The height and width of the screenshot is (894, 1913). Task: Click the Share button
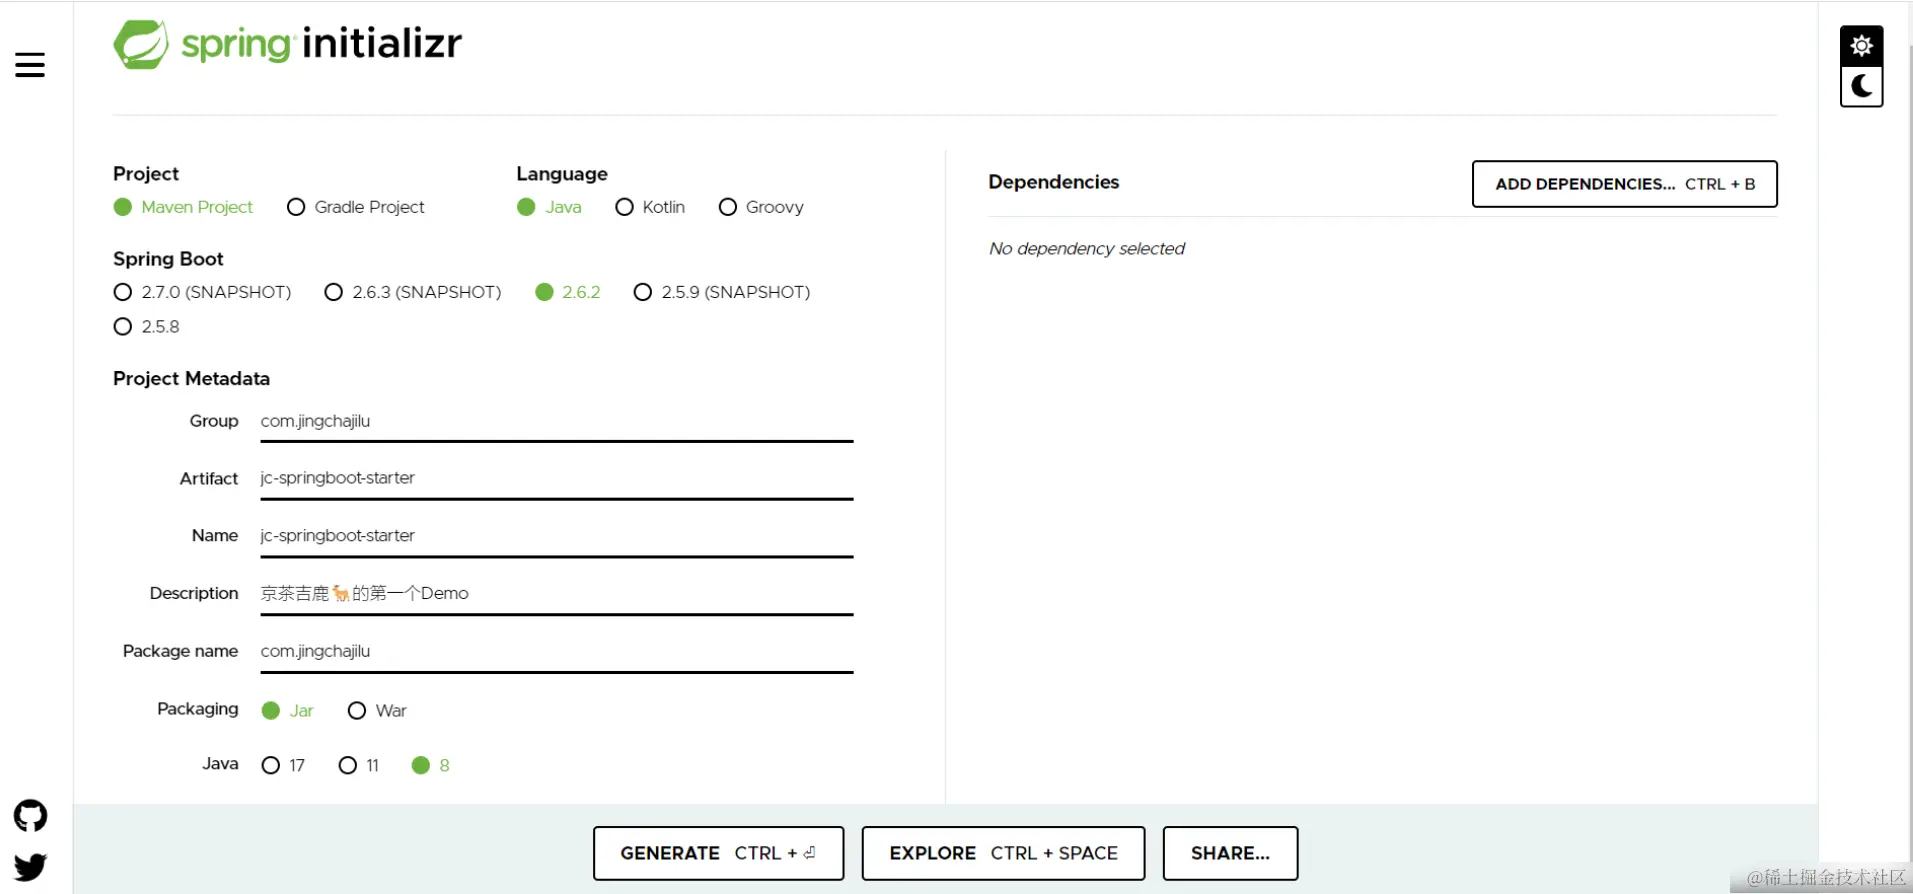1230,853
